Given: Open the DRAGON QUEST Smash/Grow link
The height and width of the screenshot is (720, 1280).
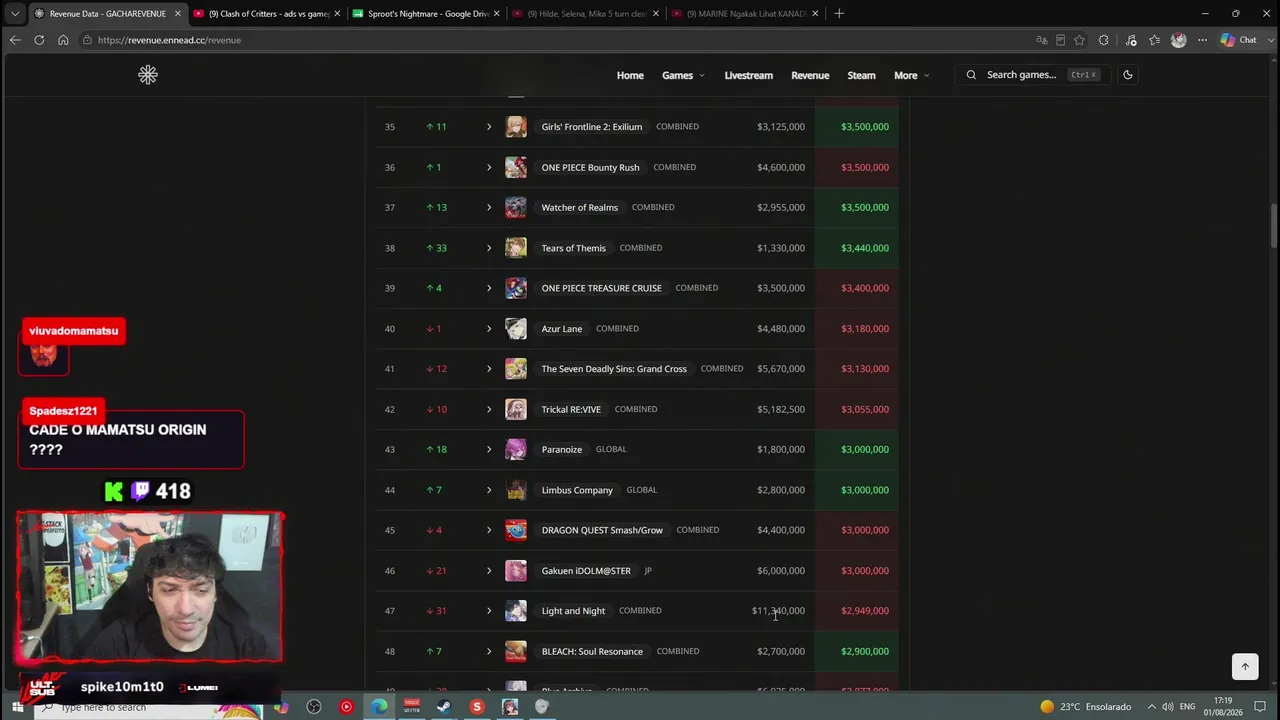Looking at the screenshot, I should (602, 530).
